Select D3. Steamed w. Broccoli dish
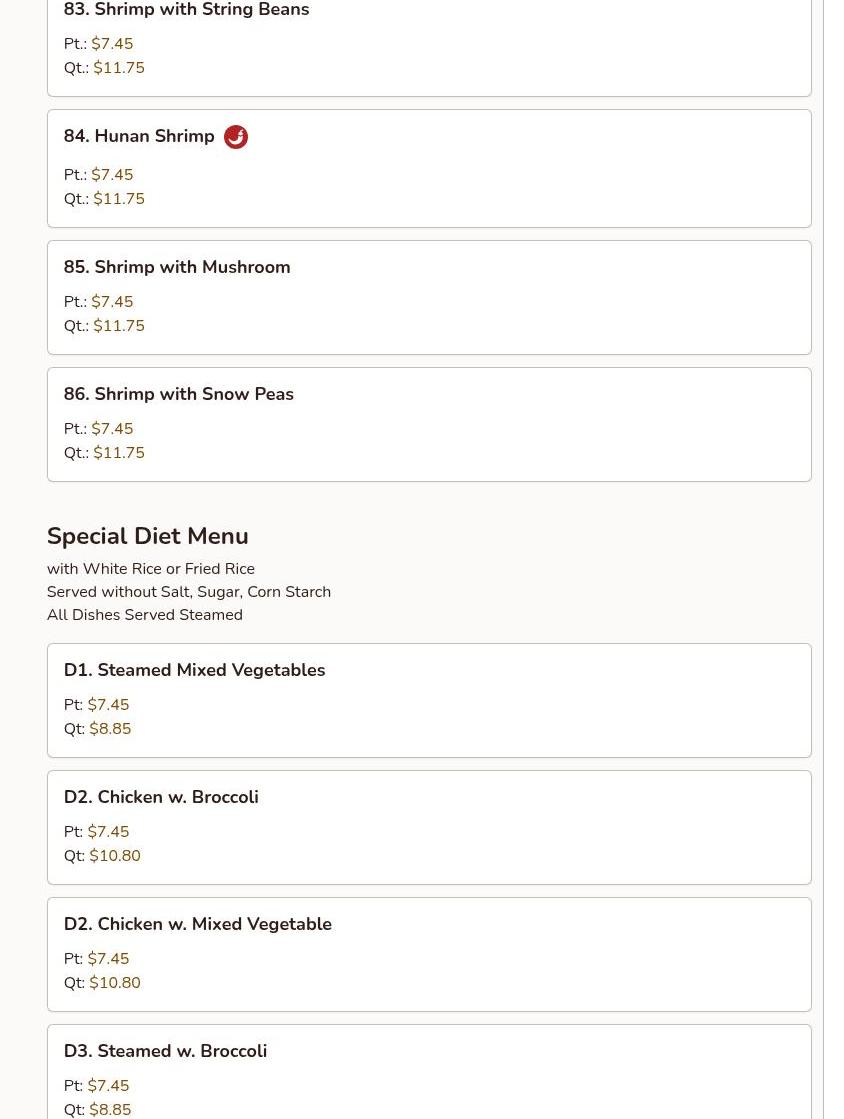The height and width of the screenshot is (1119, 844). [x=429, y=1072]
